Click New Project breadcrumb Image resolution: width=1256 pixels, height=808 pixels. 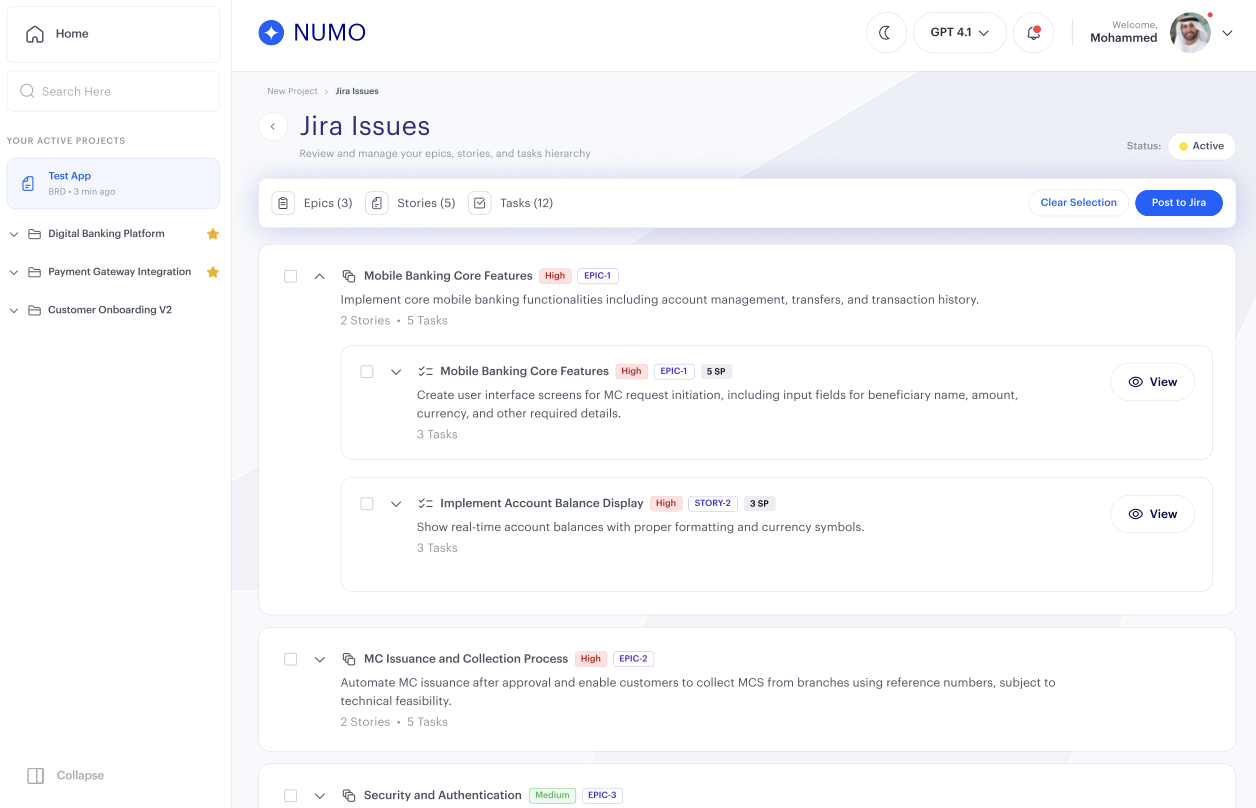coord(292,91)
